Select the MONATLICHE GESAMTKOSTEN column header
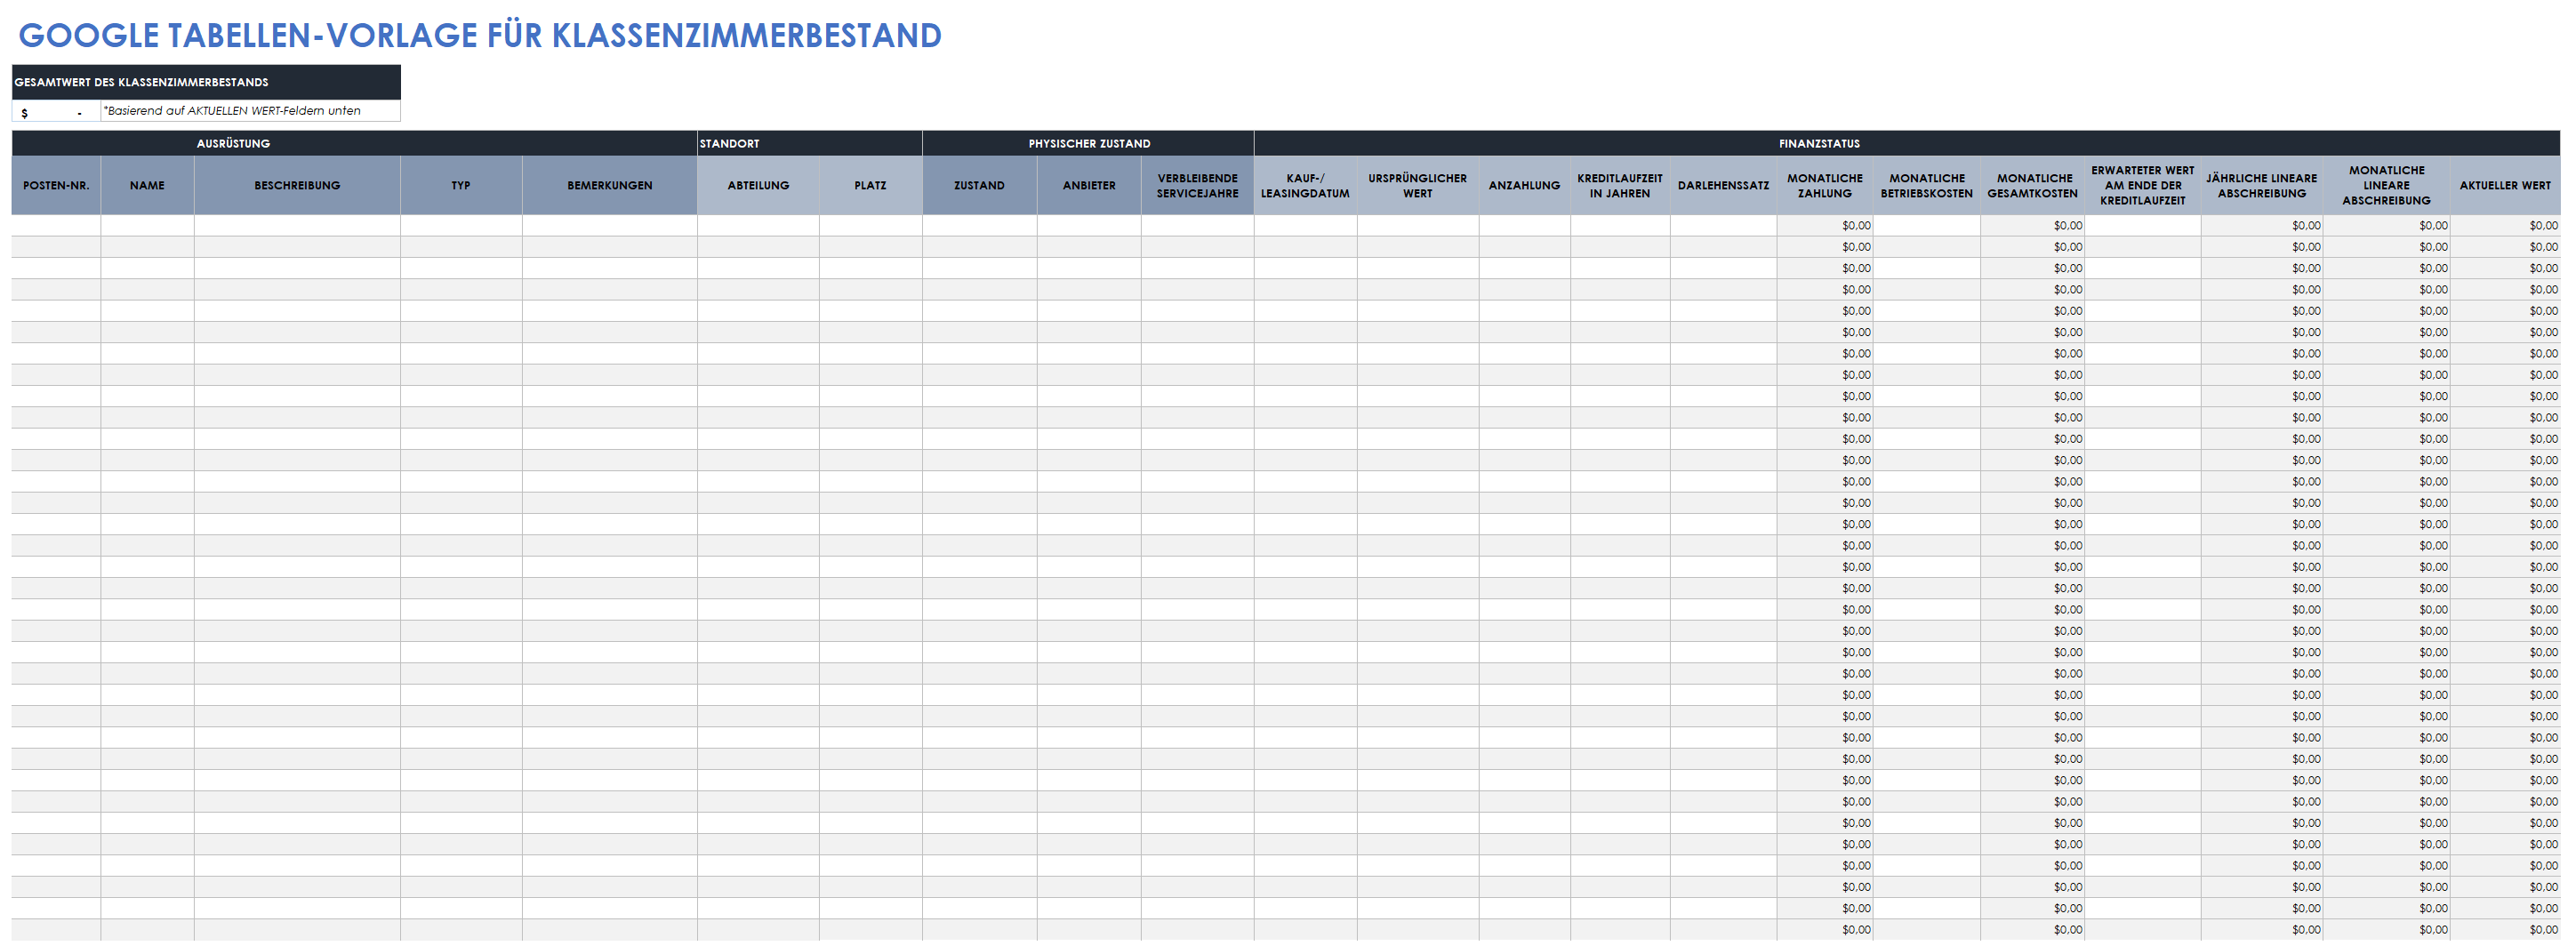Viewport: 2576px width, 946px height. pos(2033,185)
